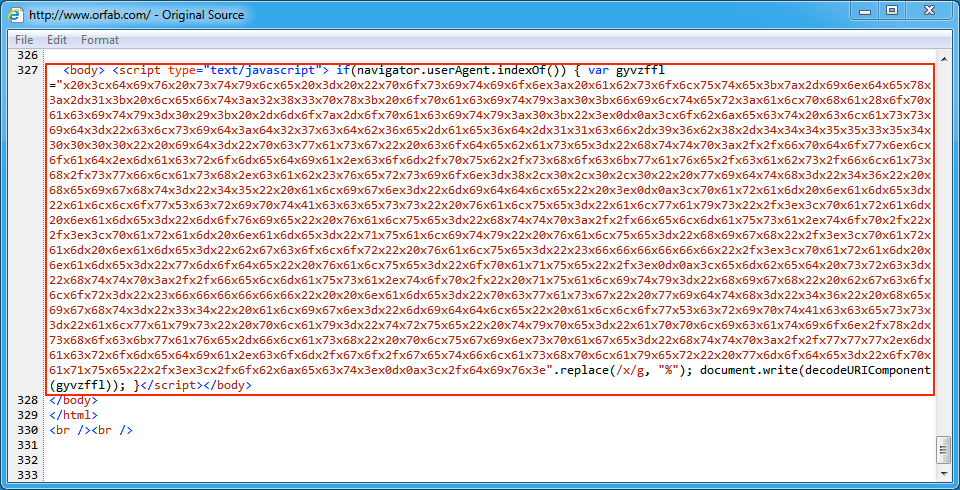960x490 pixels.
Task: Click line number 330
Action: [27, 430]
